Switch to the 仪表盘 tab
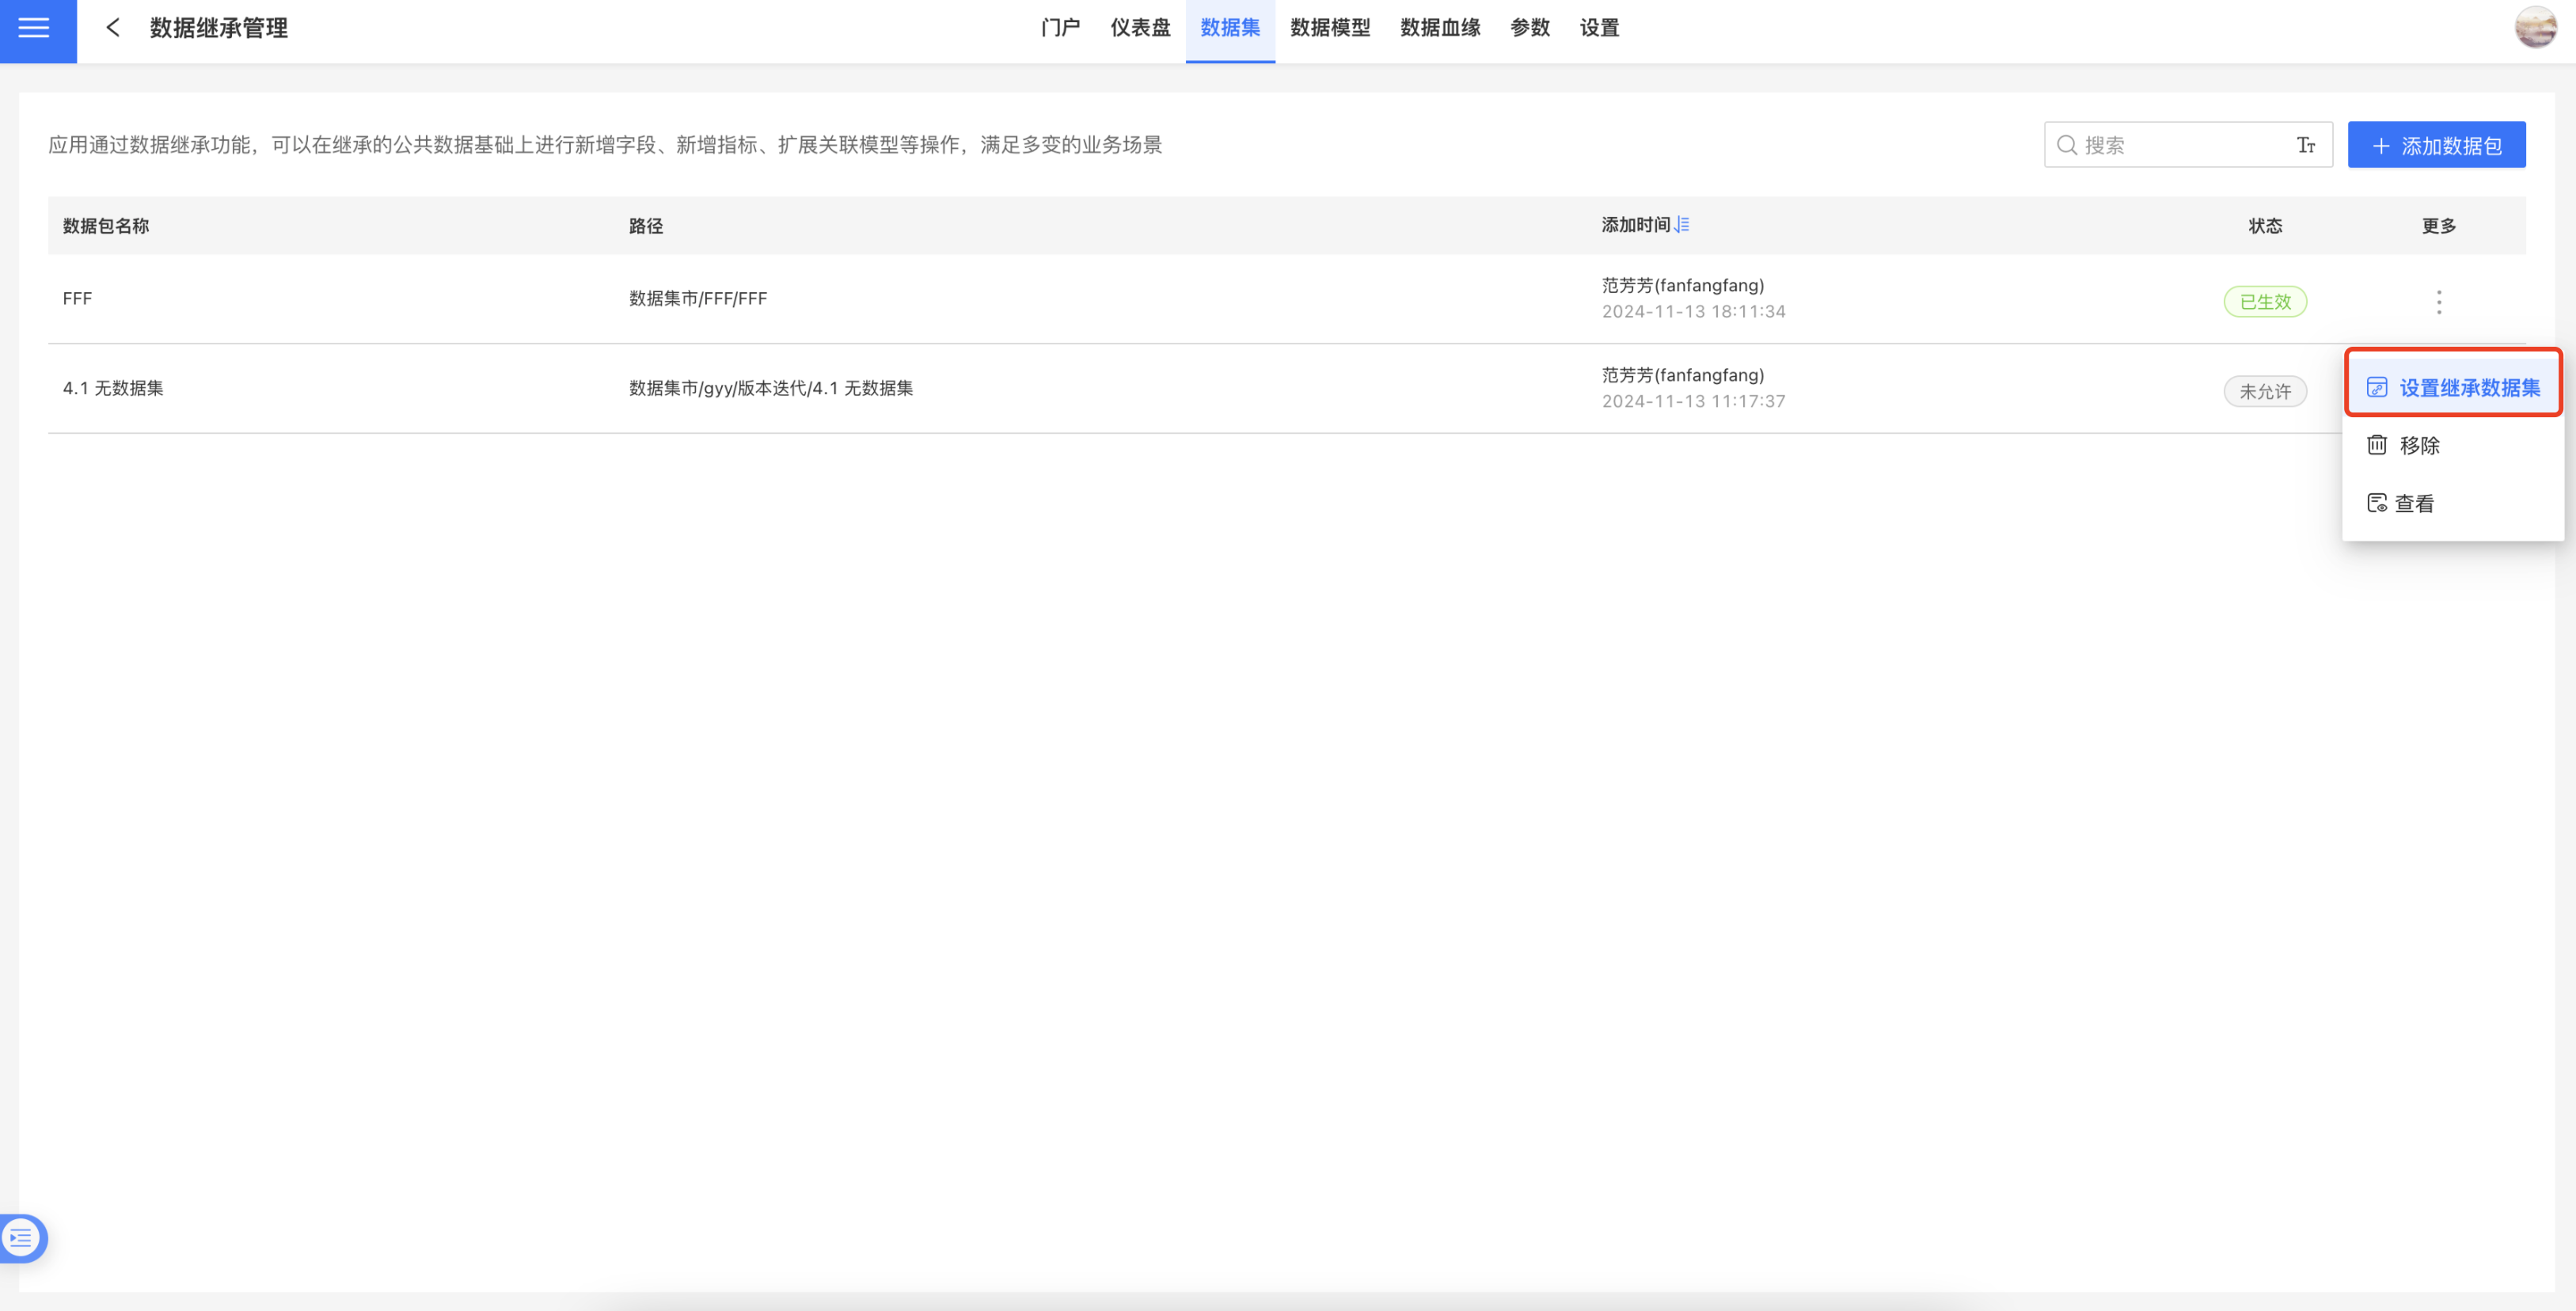 [x=1140, y=28]
